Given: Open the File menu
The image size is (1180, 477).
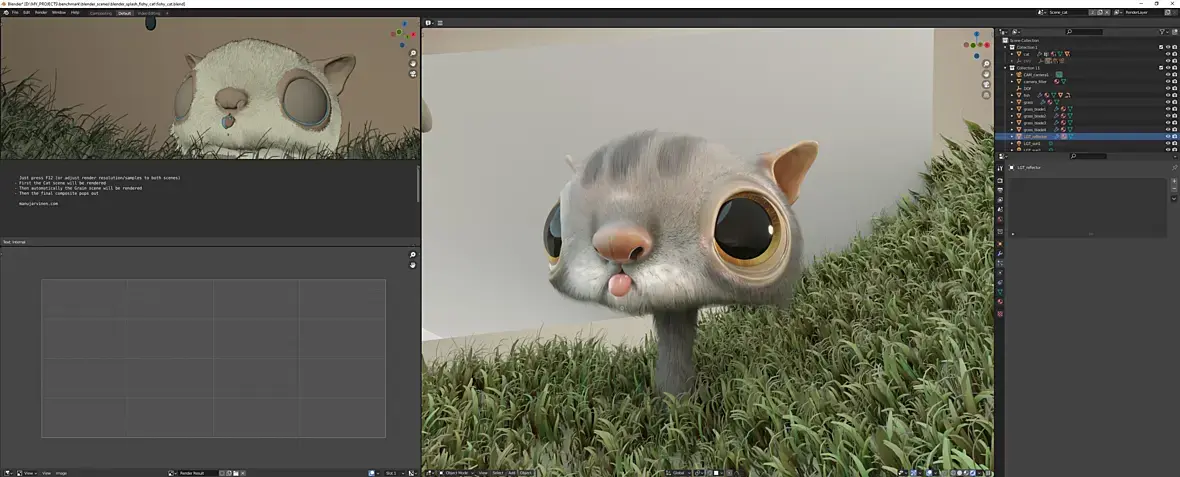Looking at the screenshot, I should (x=15, y=13).
